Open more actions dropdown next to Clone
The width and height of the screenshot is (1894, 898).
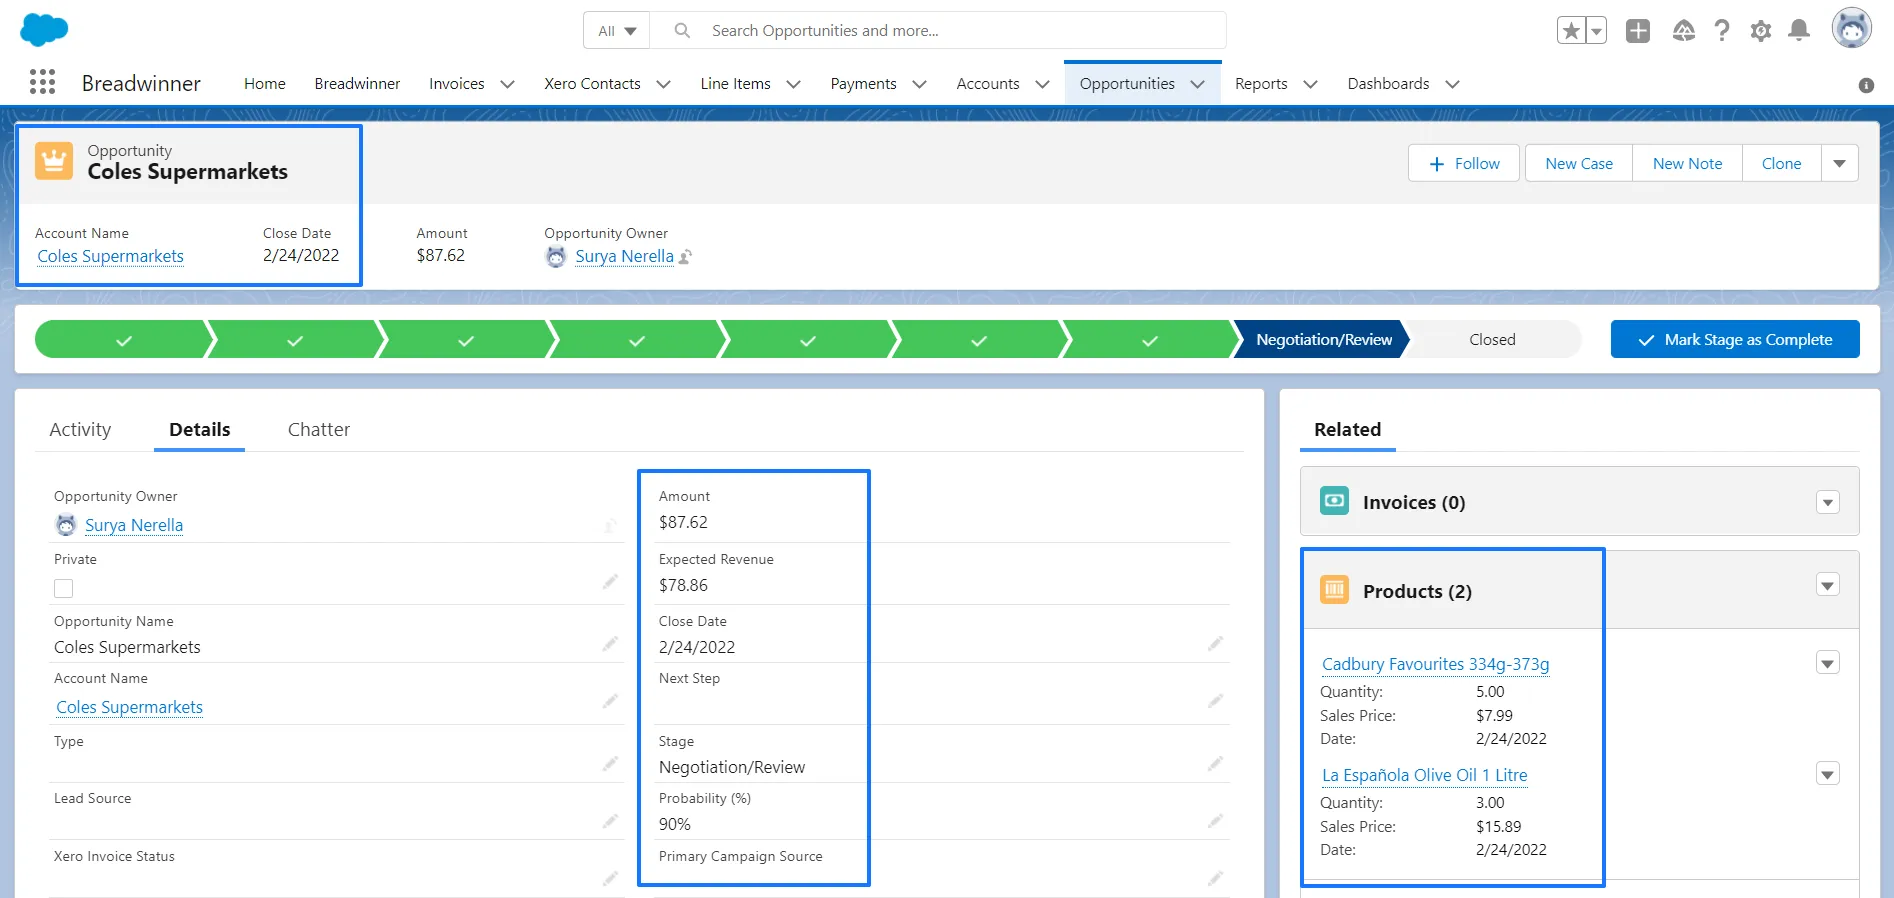click(x=1840, y=163)
